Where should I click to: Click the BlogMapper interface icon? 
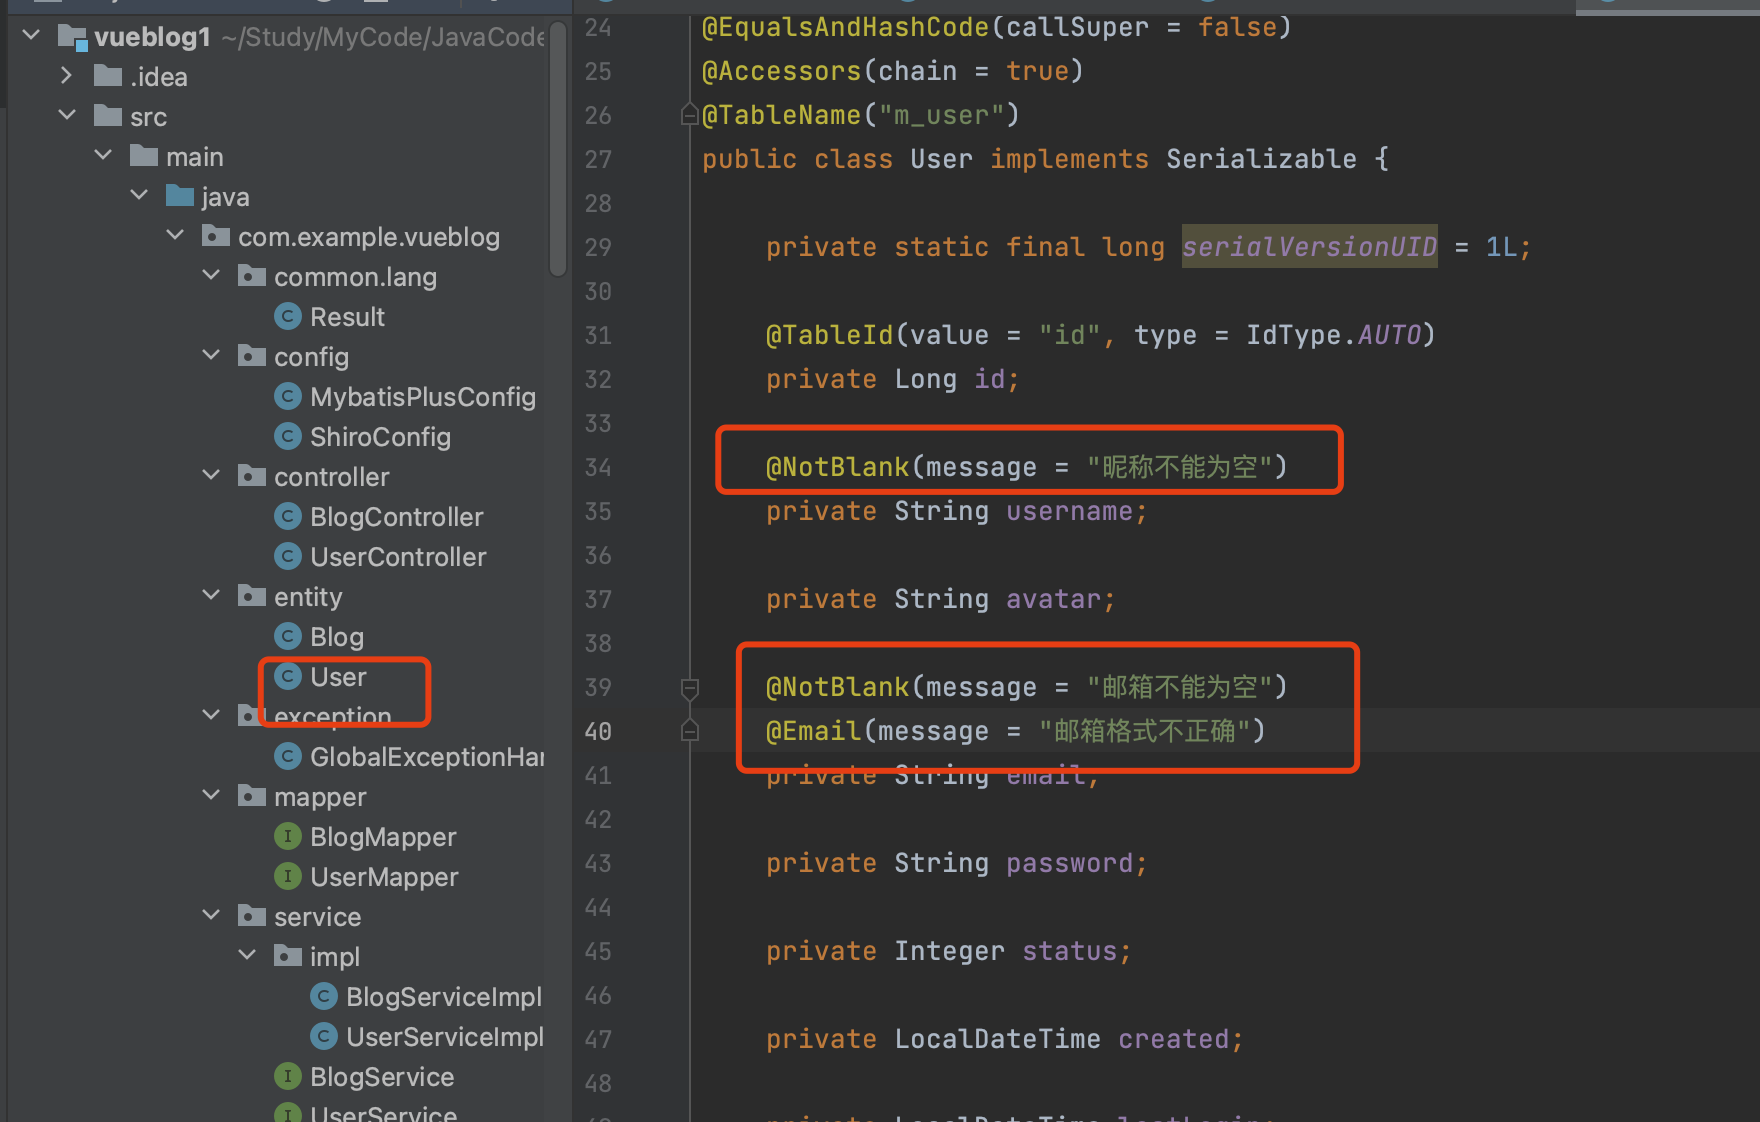coord(288,837)
